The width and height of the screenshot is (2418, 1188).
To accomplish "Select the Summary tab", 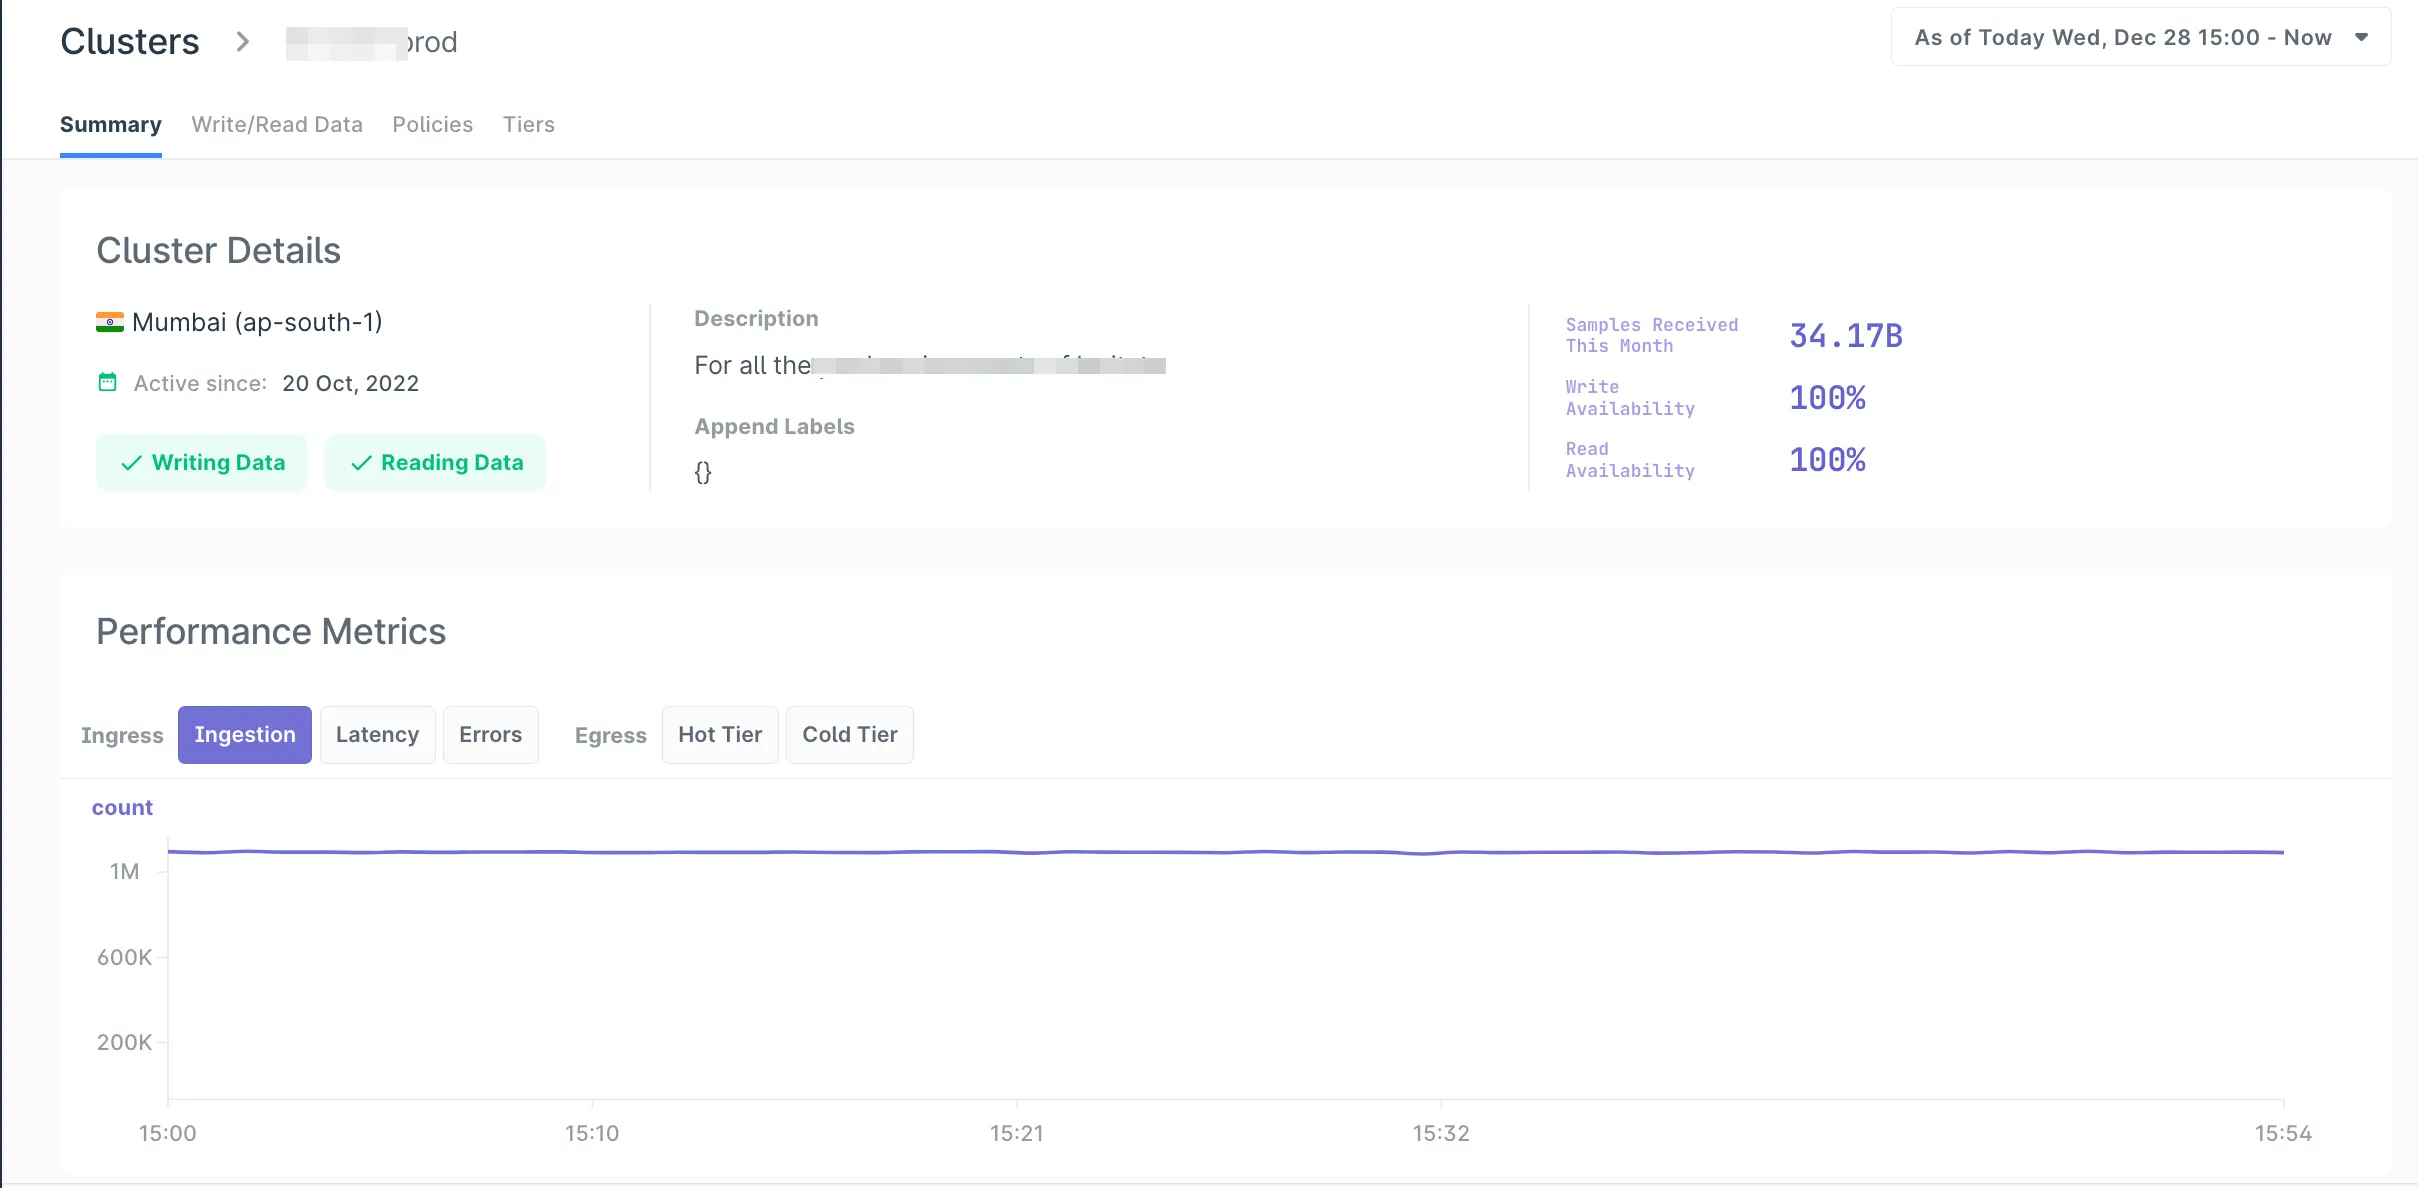I will [110, 124].
